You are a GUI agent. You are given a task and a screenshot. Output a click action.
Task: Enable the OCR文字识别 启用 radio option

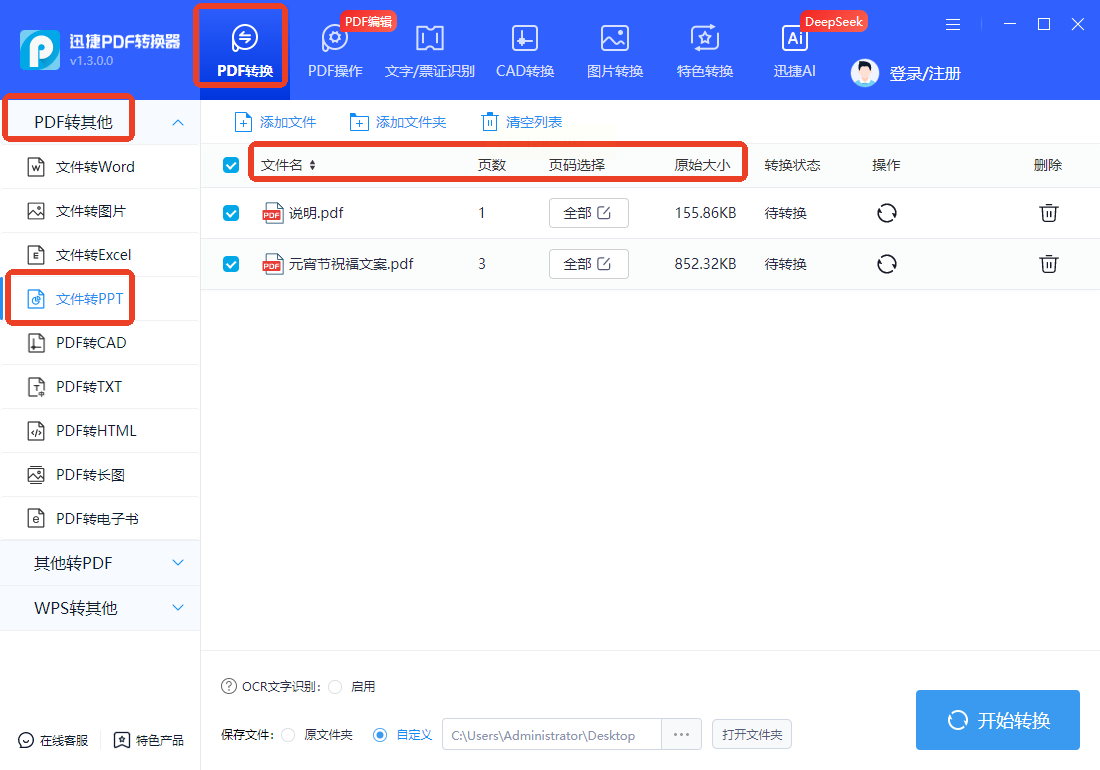(335, 687)
